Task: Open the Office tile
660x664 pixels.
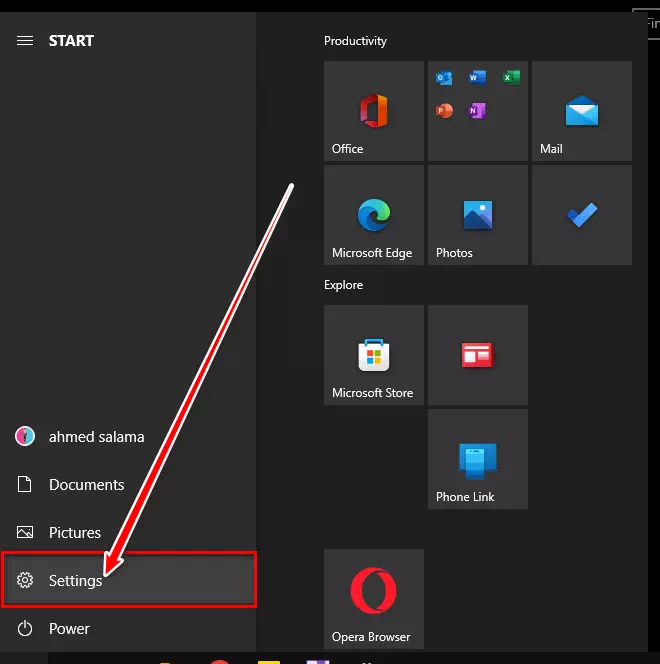Action: pos(374,111)
